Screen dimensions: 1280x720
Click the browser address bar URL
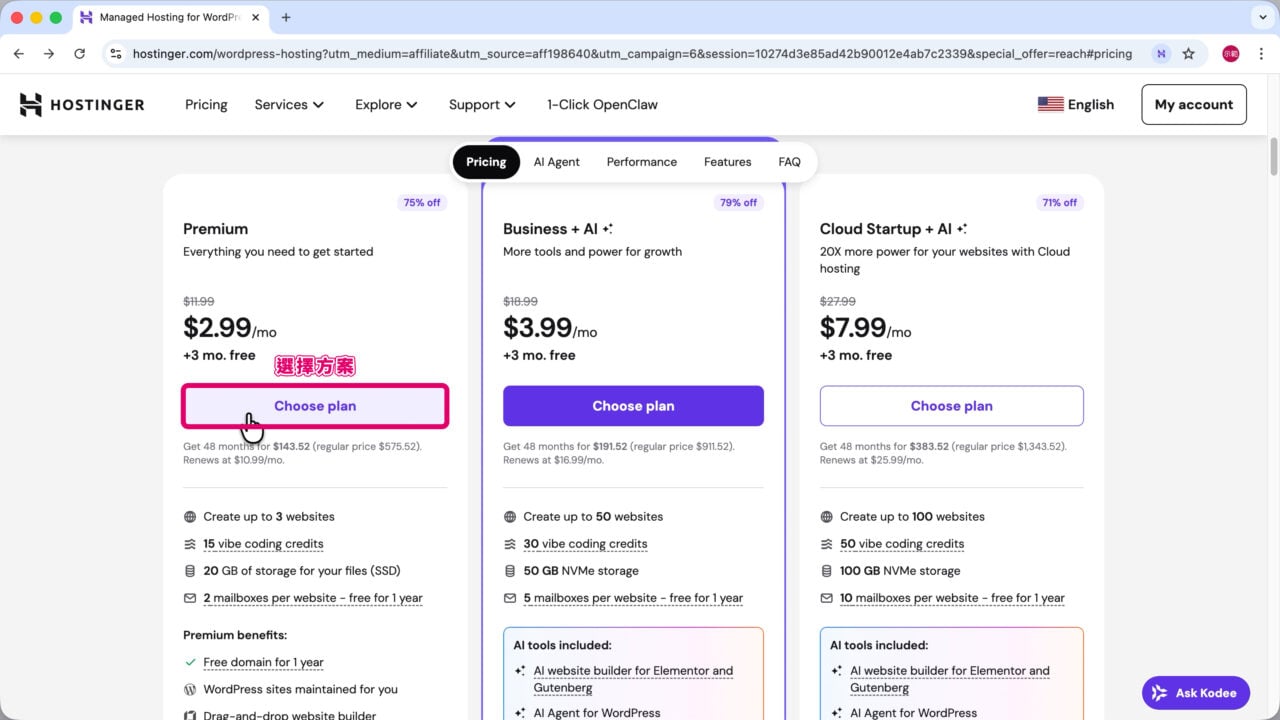[632, 54]
